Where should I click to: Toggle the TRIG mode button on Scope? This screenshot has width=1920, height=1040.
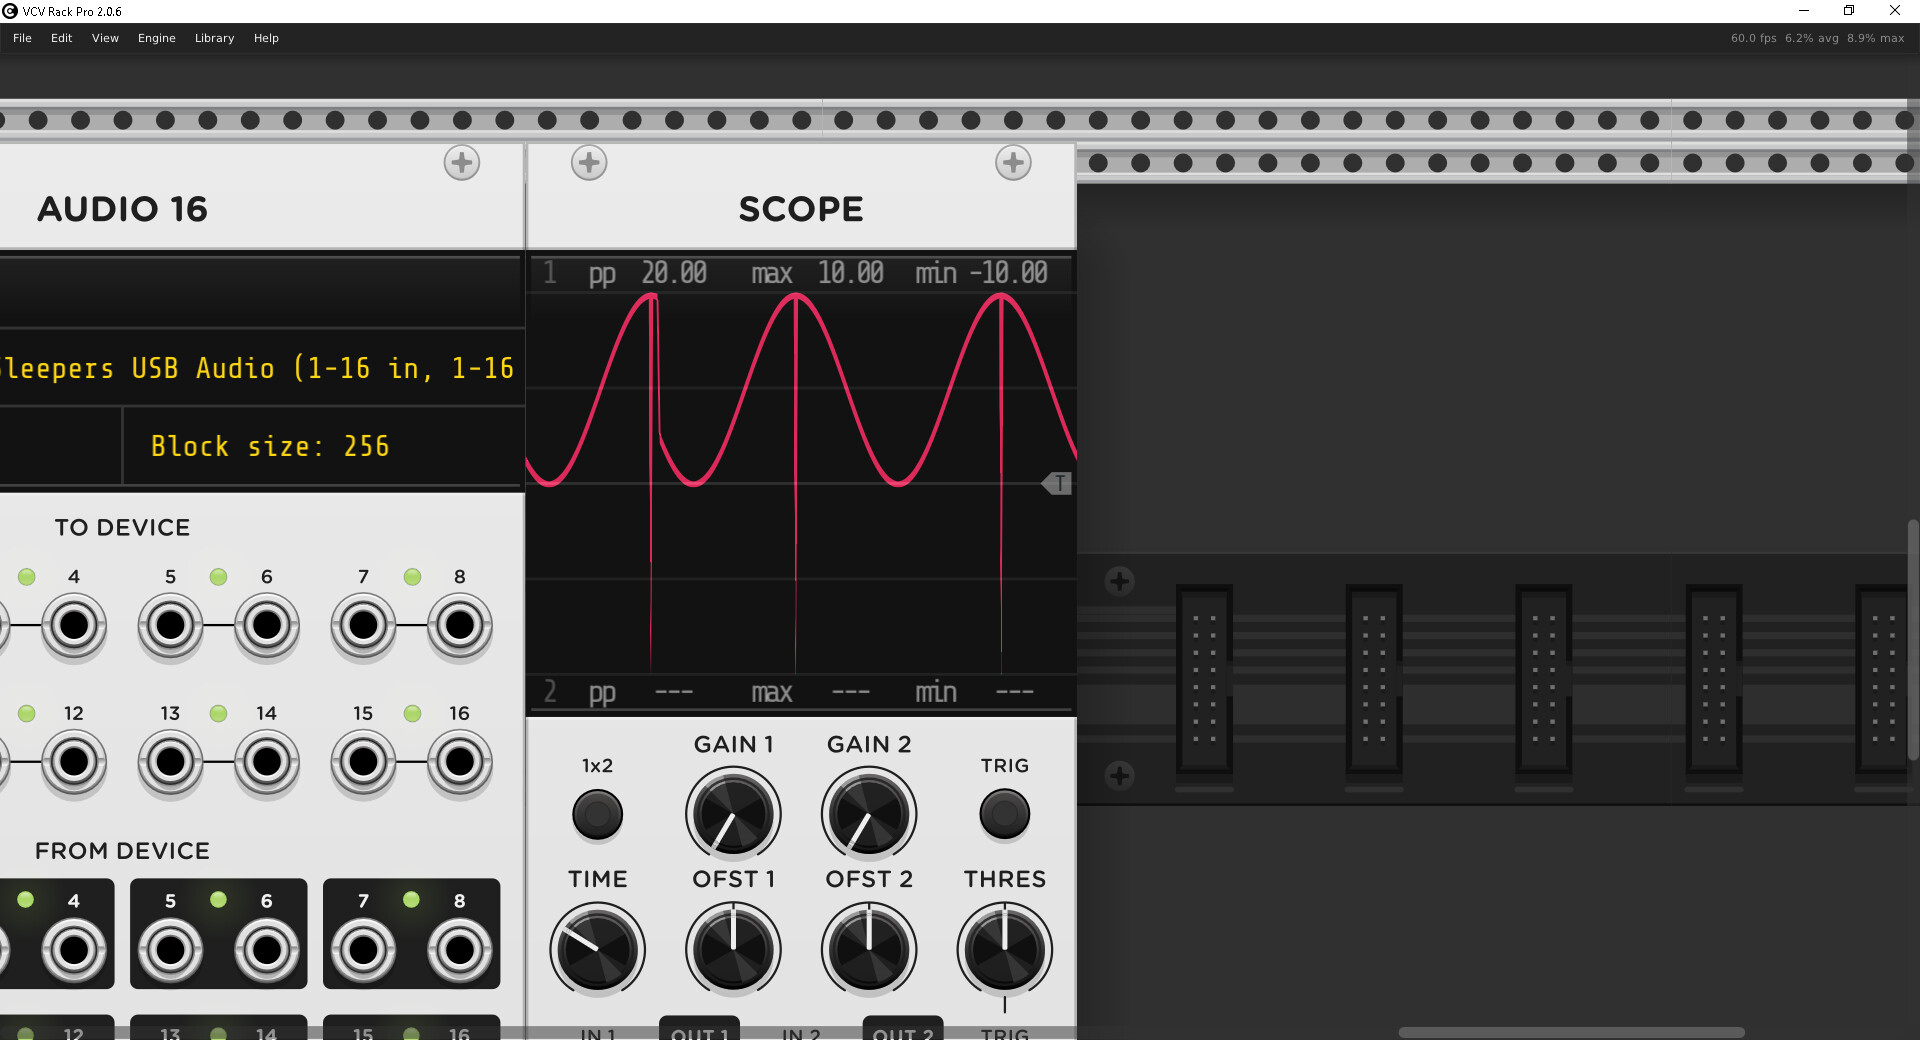point(1005,814)
